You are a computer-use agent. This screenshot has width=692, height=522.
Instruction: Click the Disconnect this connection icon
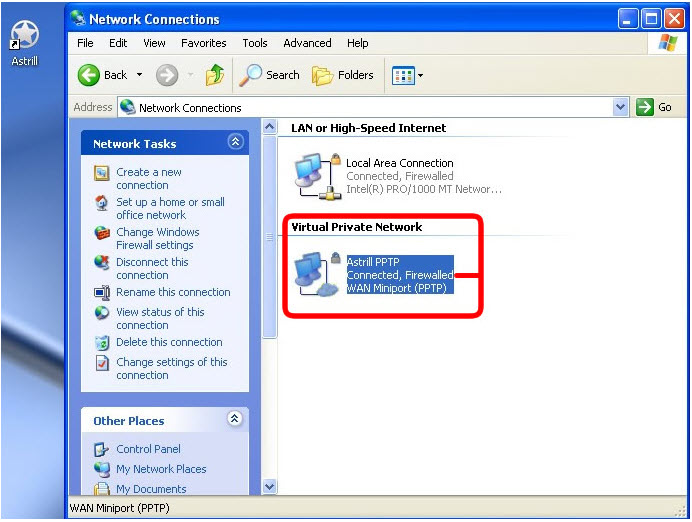click(x=102, y=263)
